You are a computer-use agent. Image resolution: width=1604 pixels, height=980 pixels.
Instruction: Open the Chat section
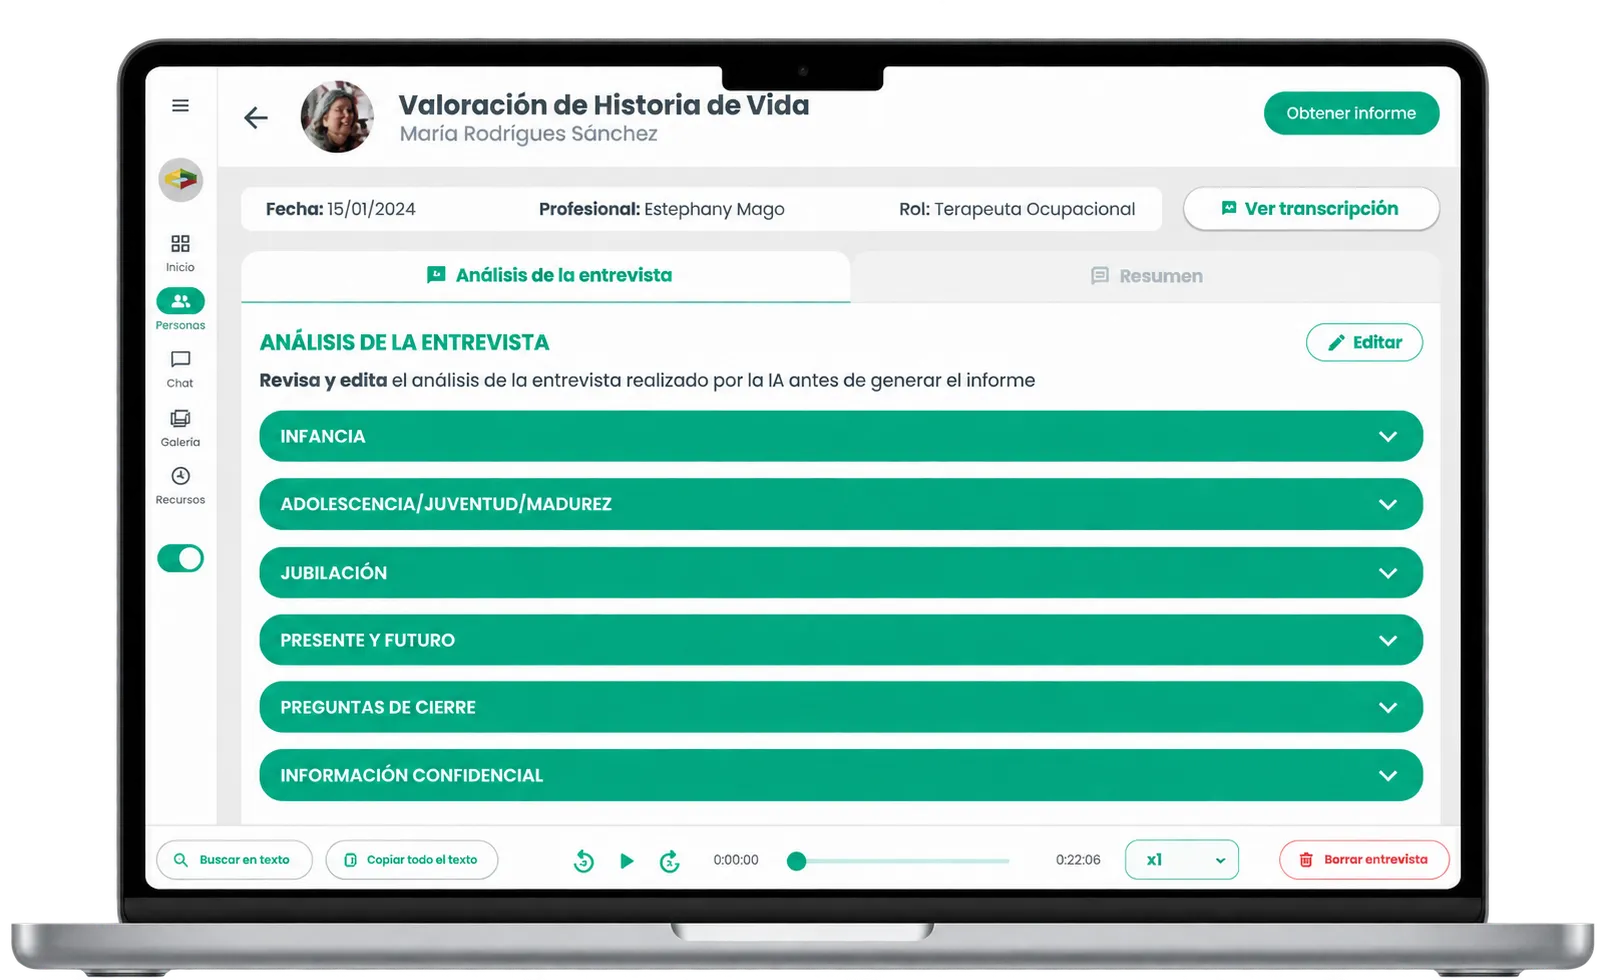pos(180,369)
